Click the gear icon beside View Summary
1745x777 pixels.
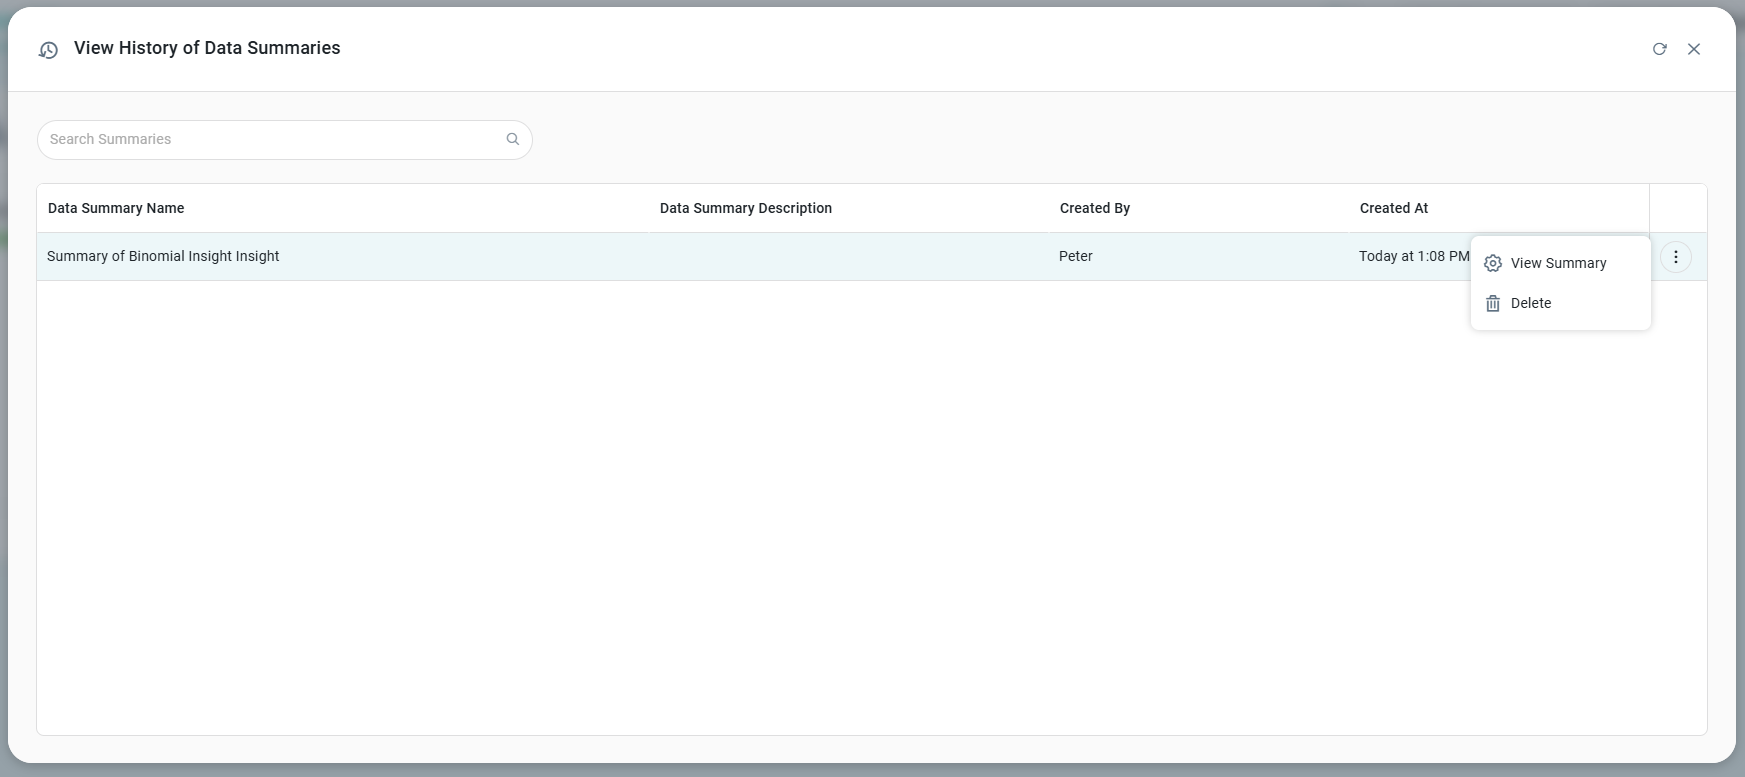1492,263
